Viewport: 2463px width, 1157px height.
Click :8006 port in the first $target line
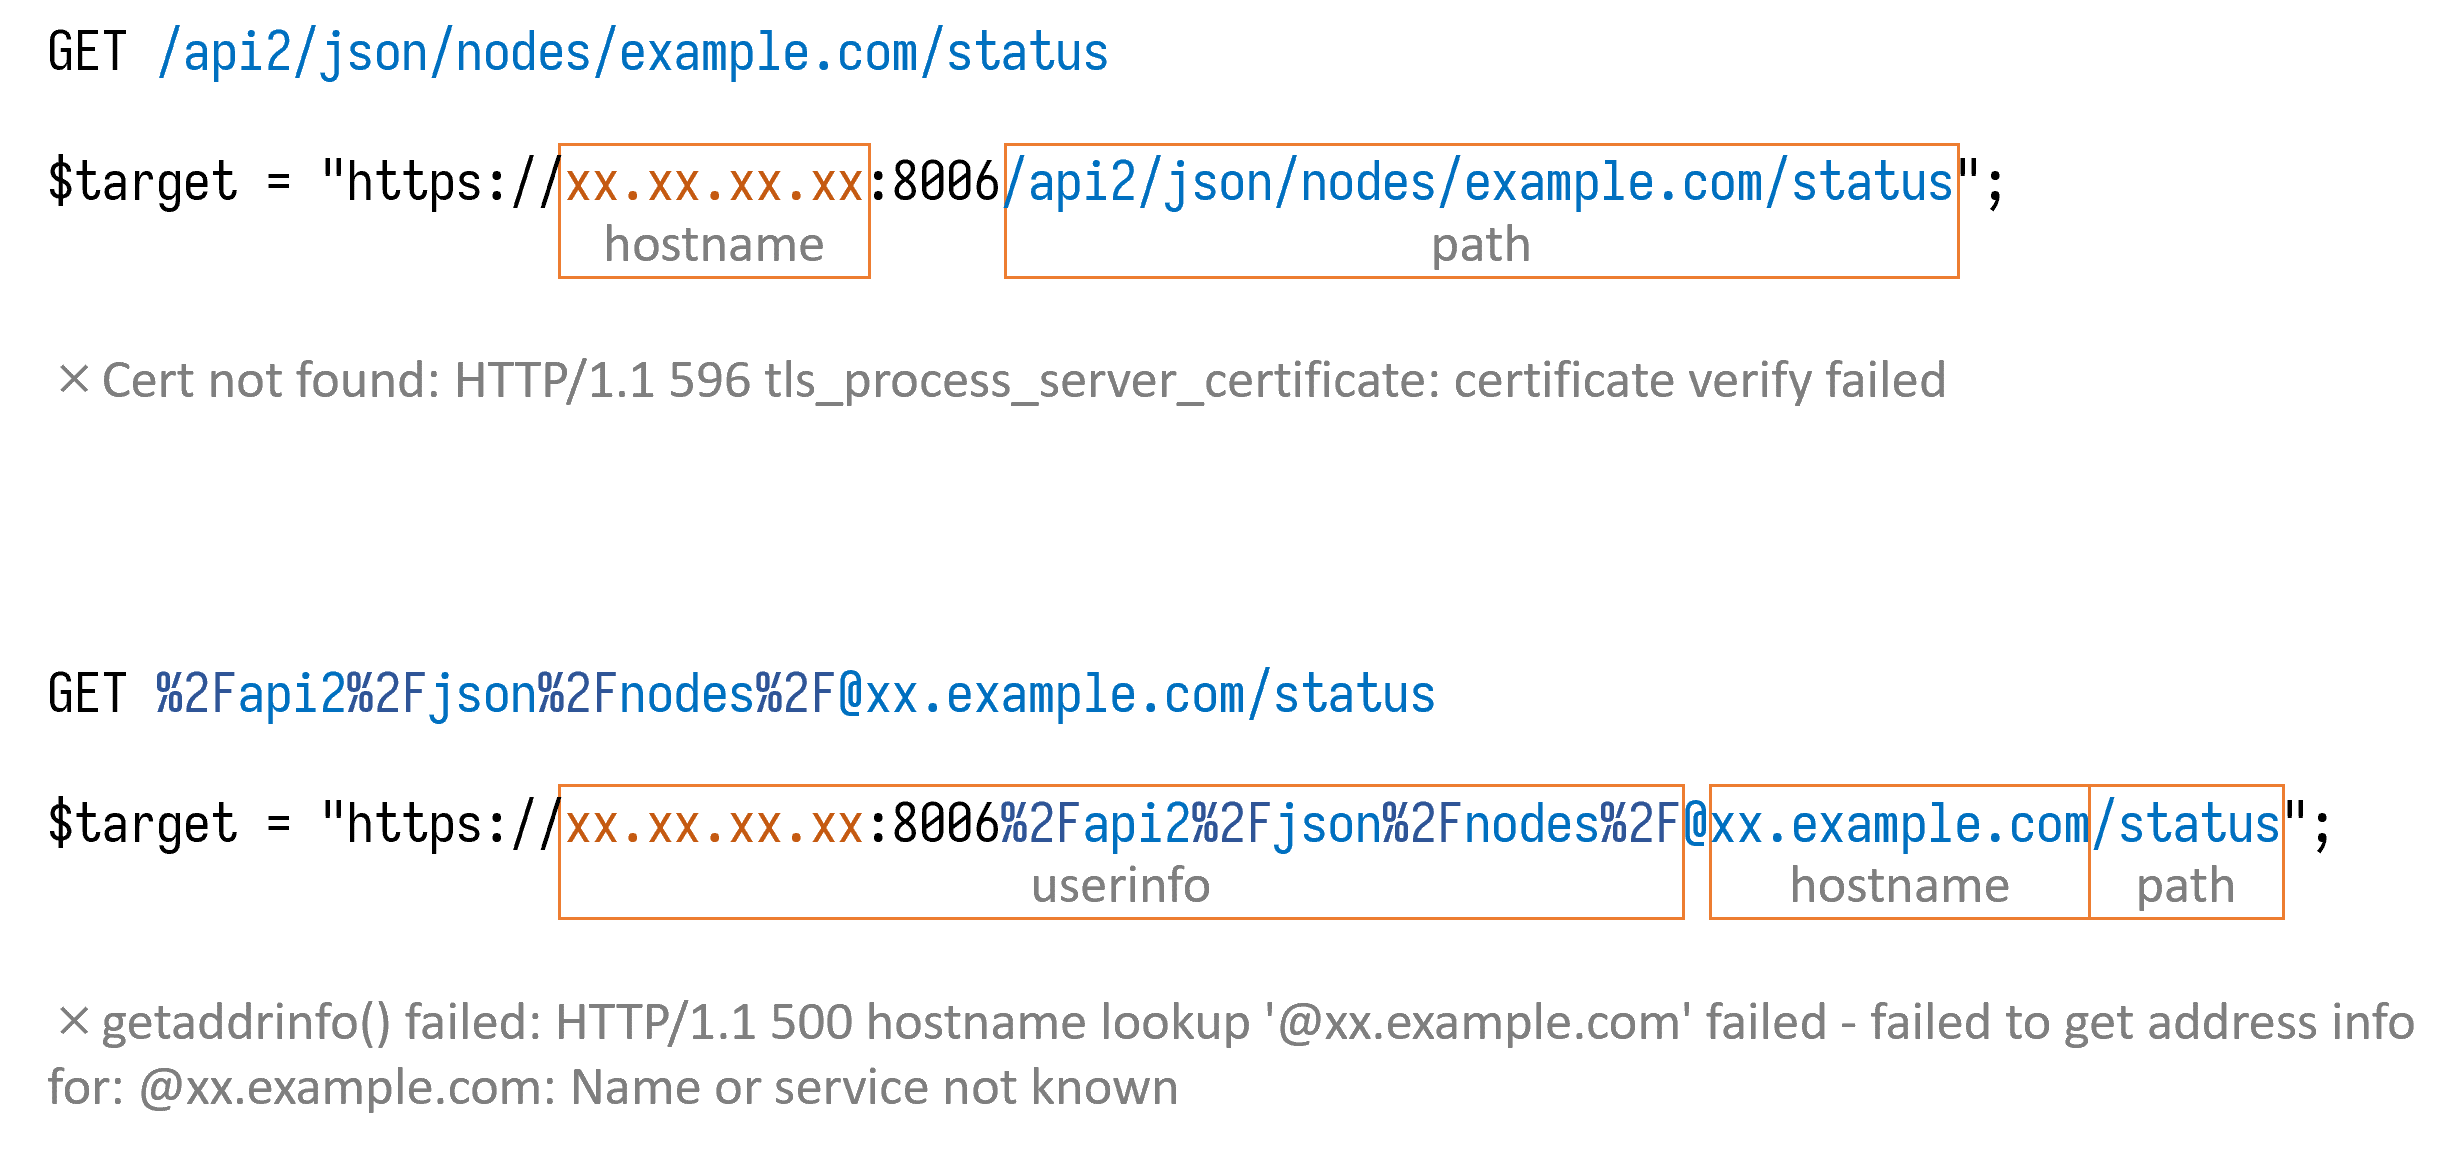[935, 183]
